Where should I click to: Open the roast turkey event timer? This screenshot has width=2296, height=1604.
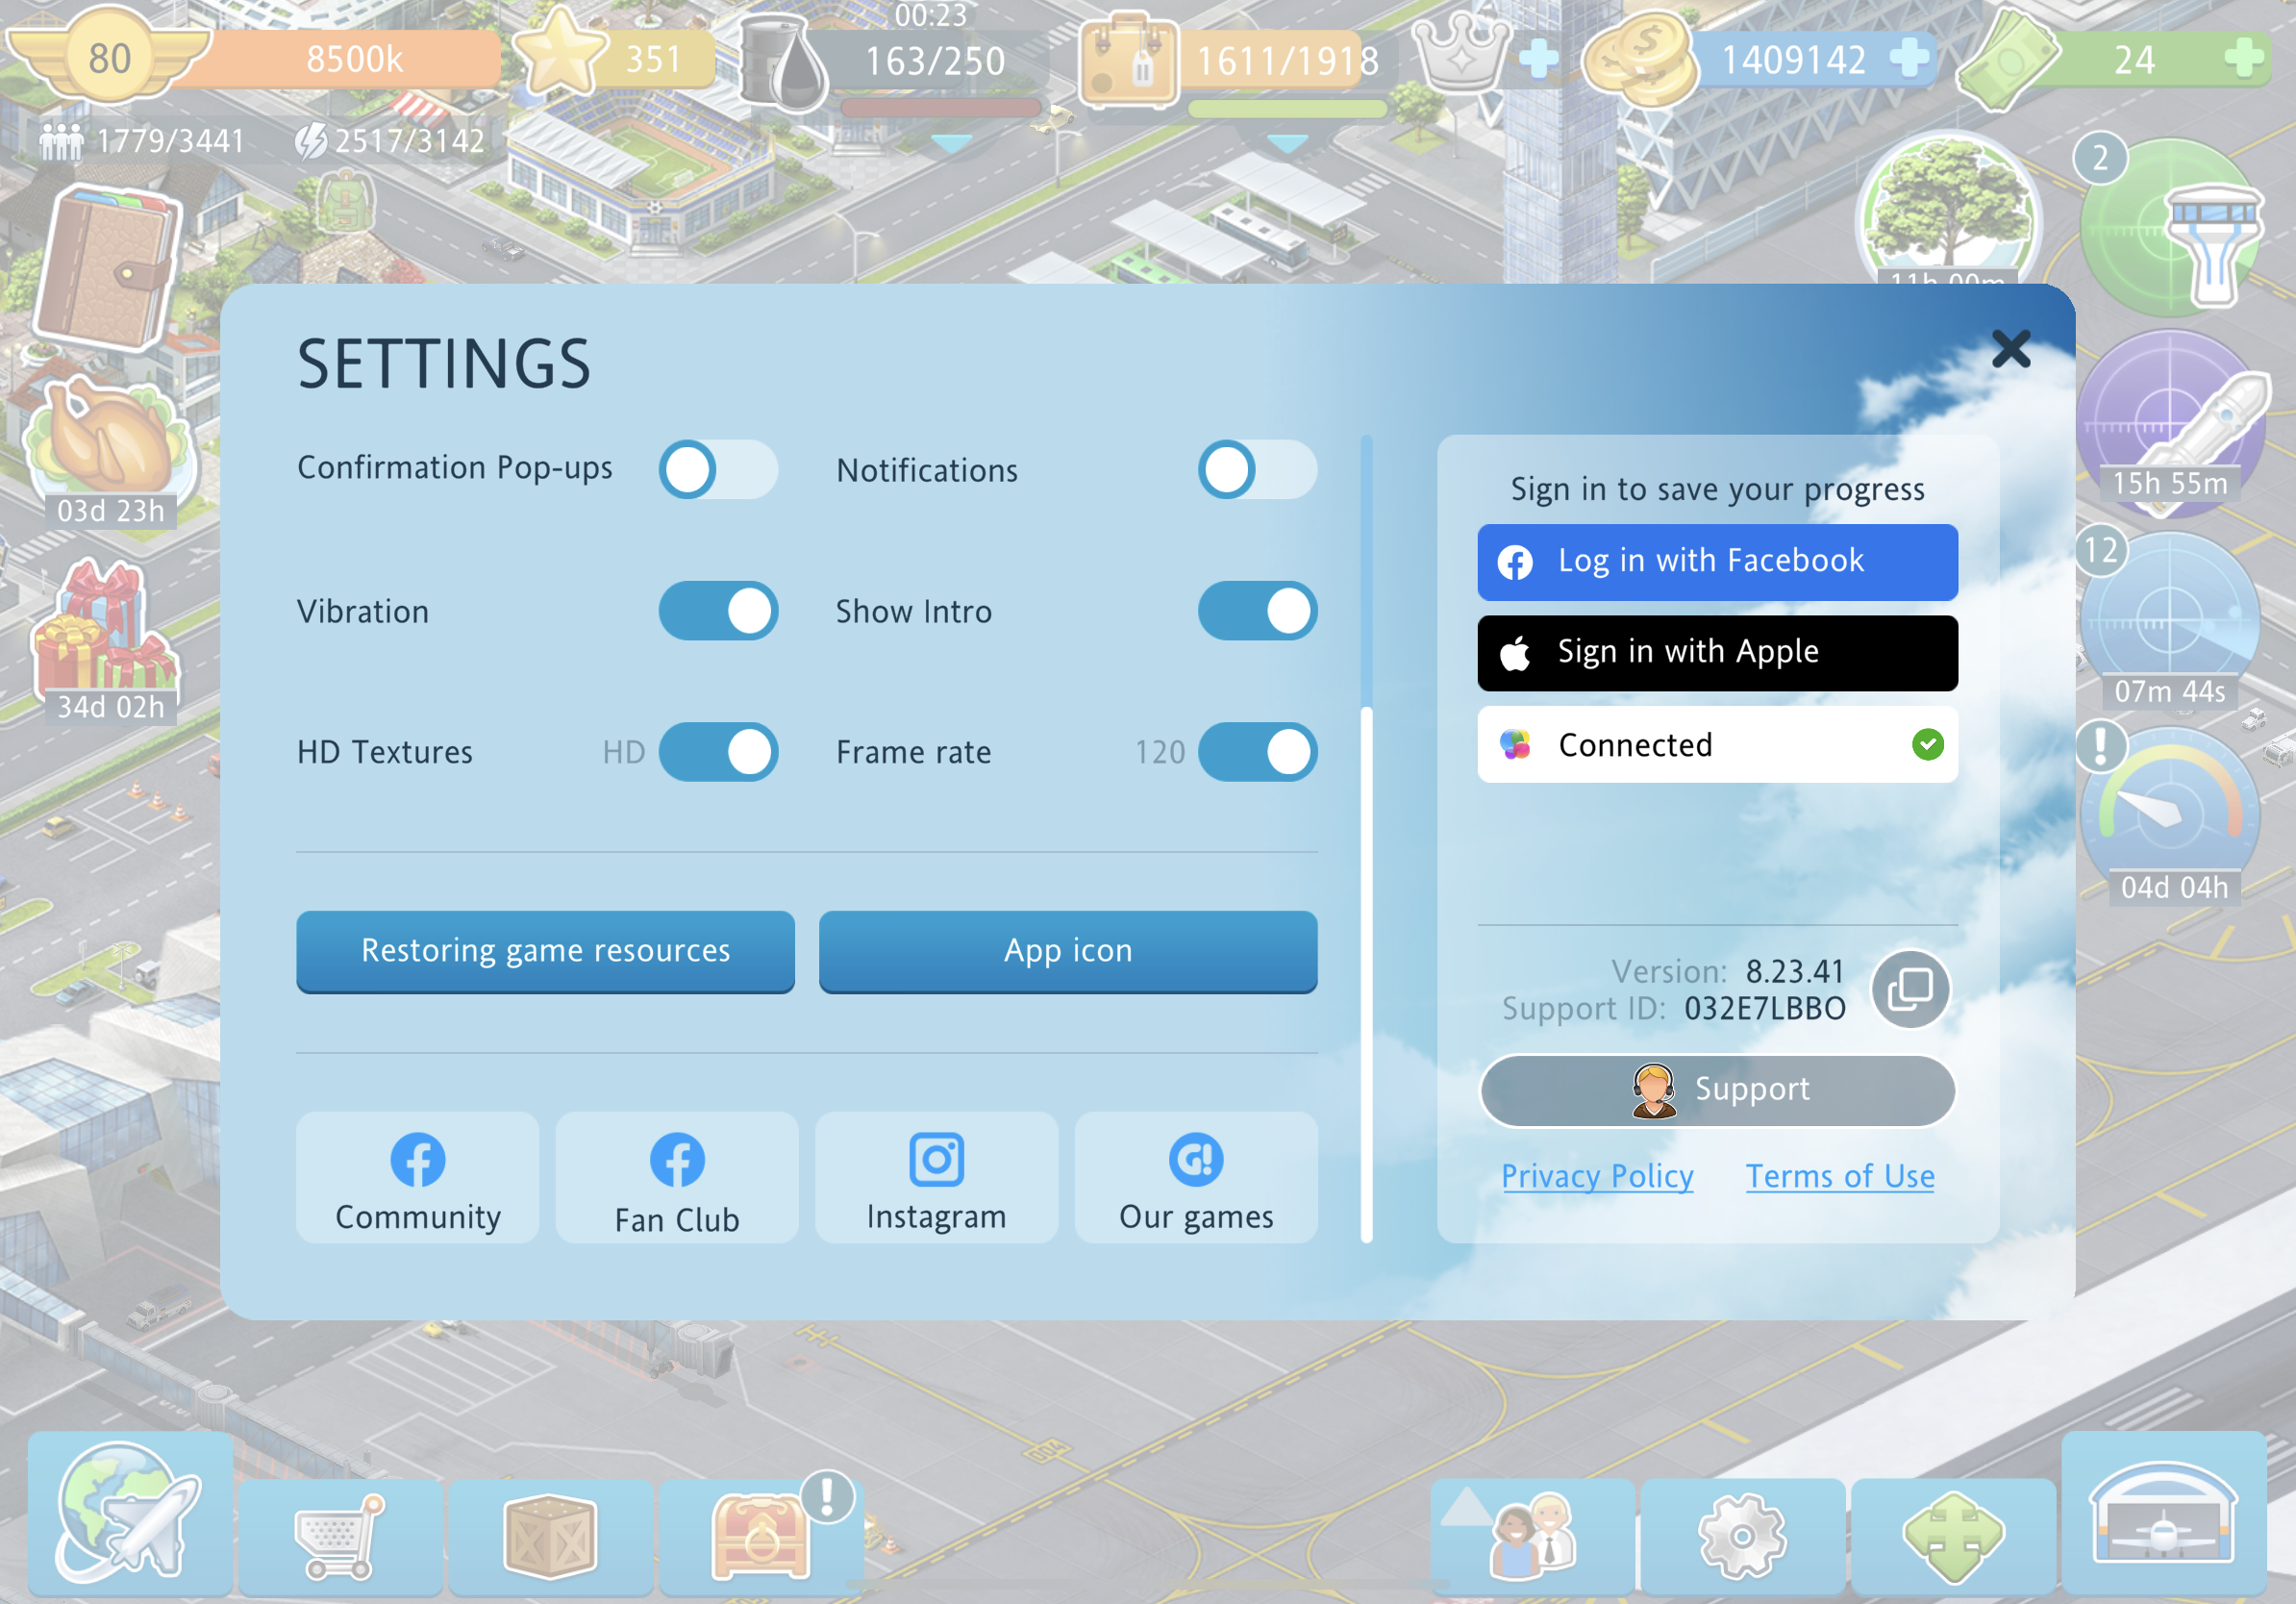110,452
